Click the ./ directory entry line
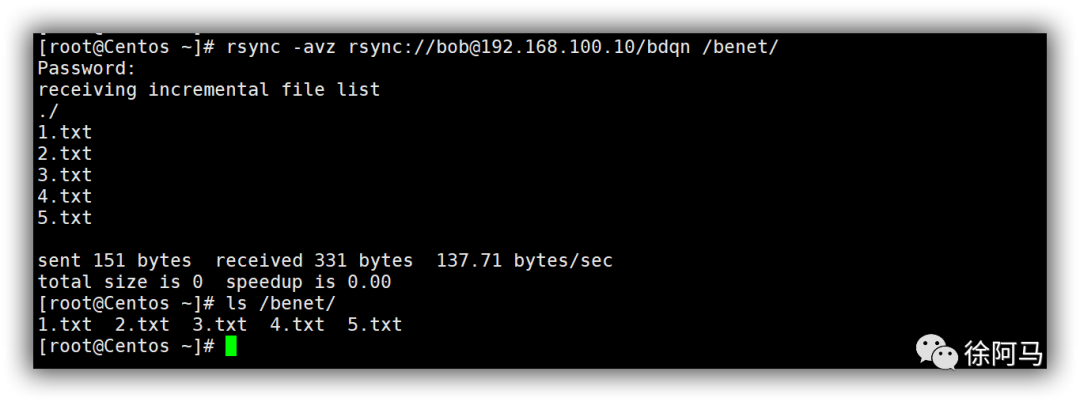The image size is (1080, 402). (49, 112)
